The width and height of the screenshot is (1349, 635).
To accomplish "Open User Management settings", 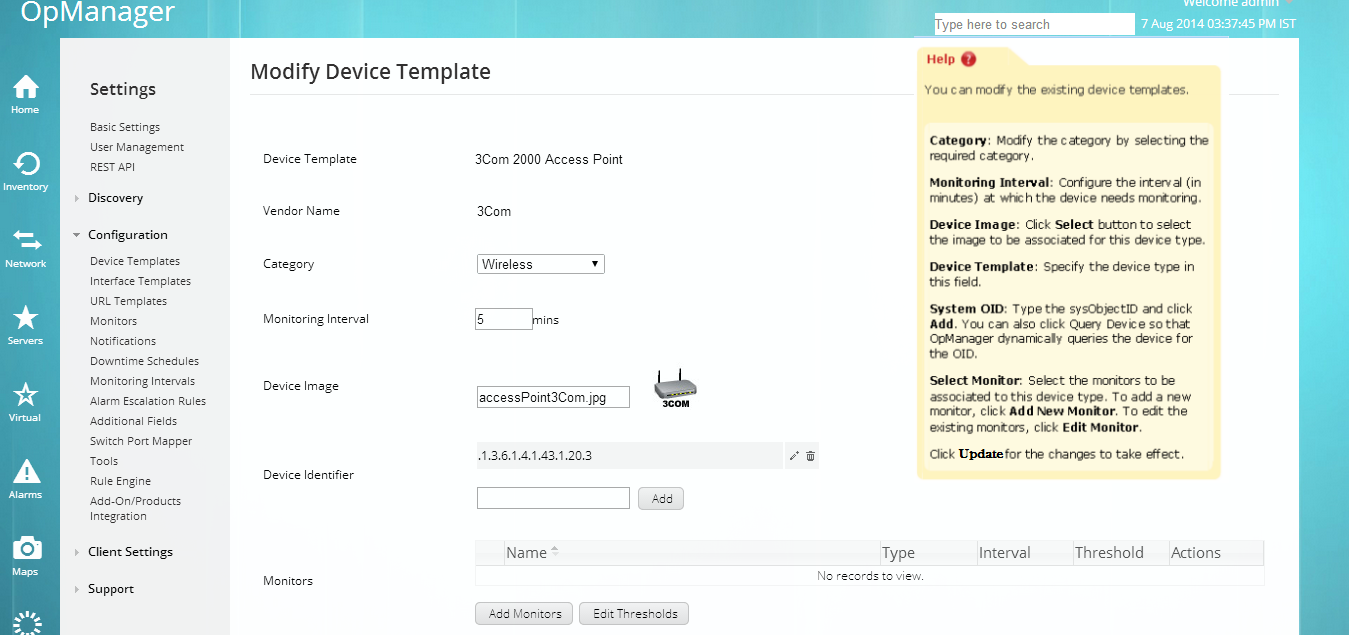I will click(137, 147).
